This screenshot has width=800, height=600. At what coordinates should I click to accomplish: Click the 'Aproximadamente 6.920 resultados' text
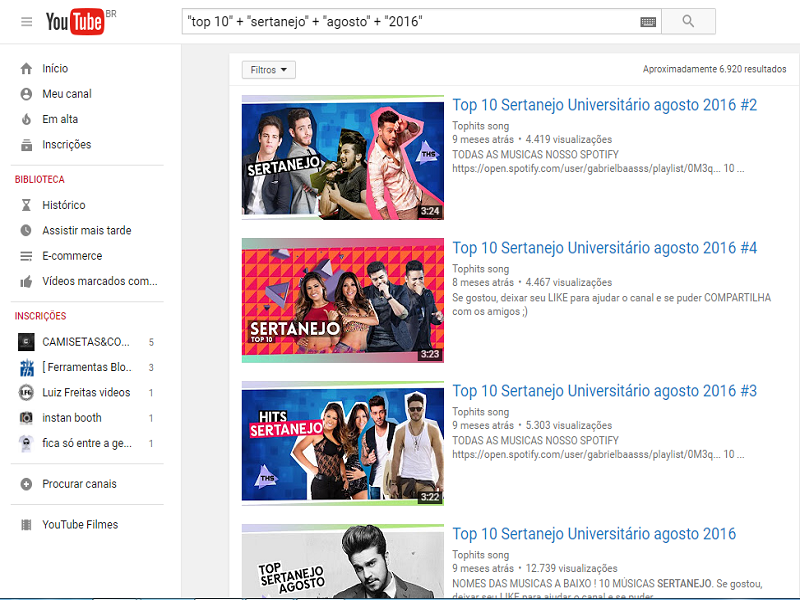[714, 69]
